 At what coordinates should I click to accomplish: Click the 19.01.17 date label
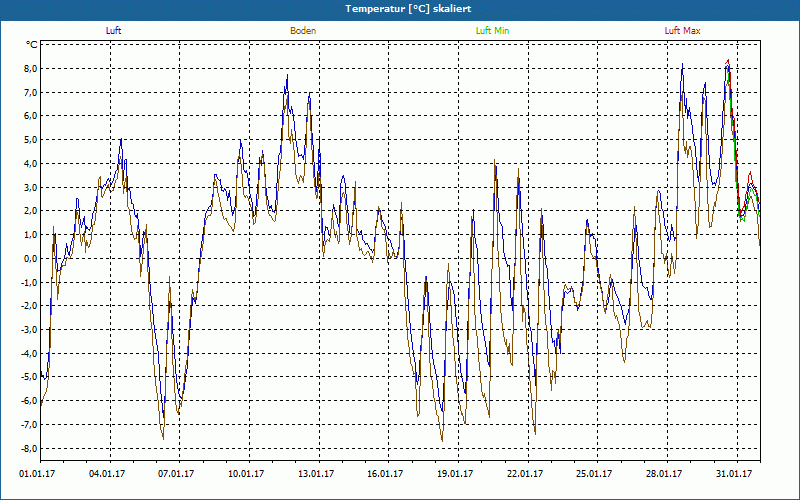[x=455, y=474]
